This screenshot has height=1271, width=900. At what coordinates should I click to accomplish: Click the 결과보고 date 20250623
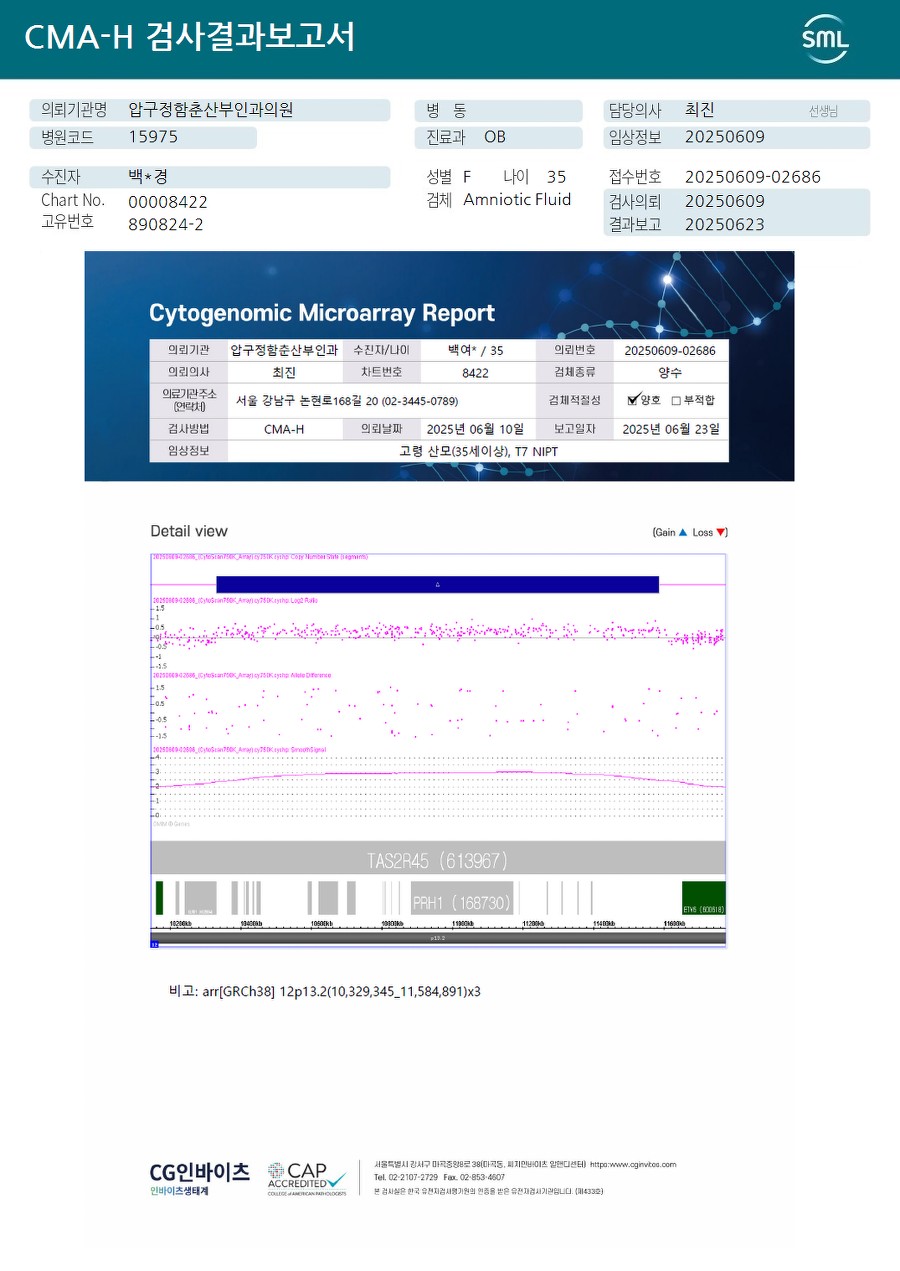[725, 225]
